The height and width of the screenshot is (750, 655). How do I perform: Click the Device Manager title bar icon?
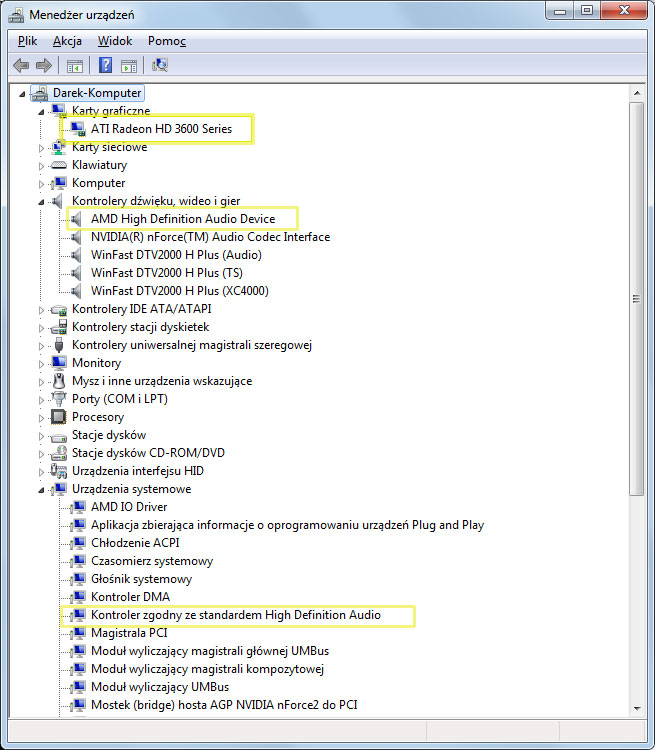click(16, 15)
